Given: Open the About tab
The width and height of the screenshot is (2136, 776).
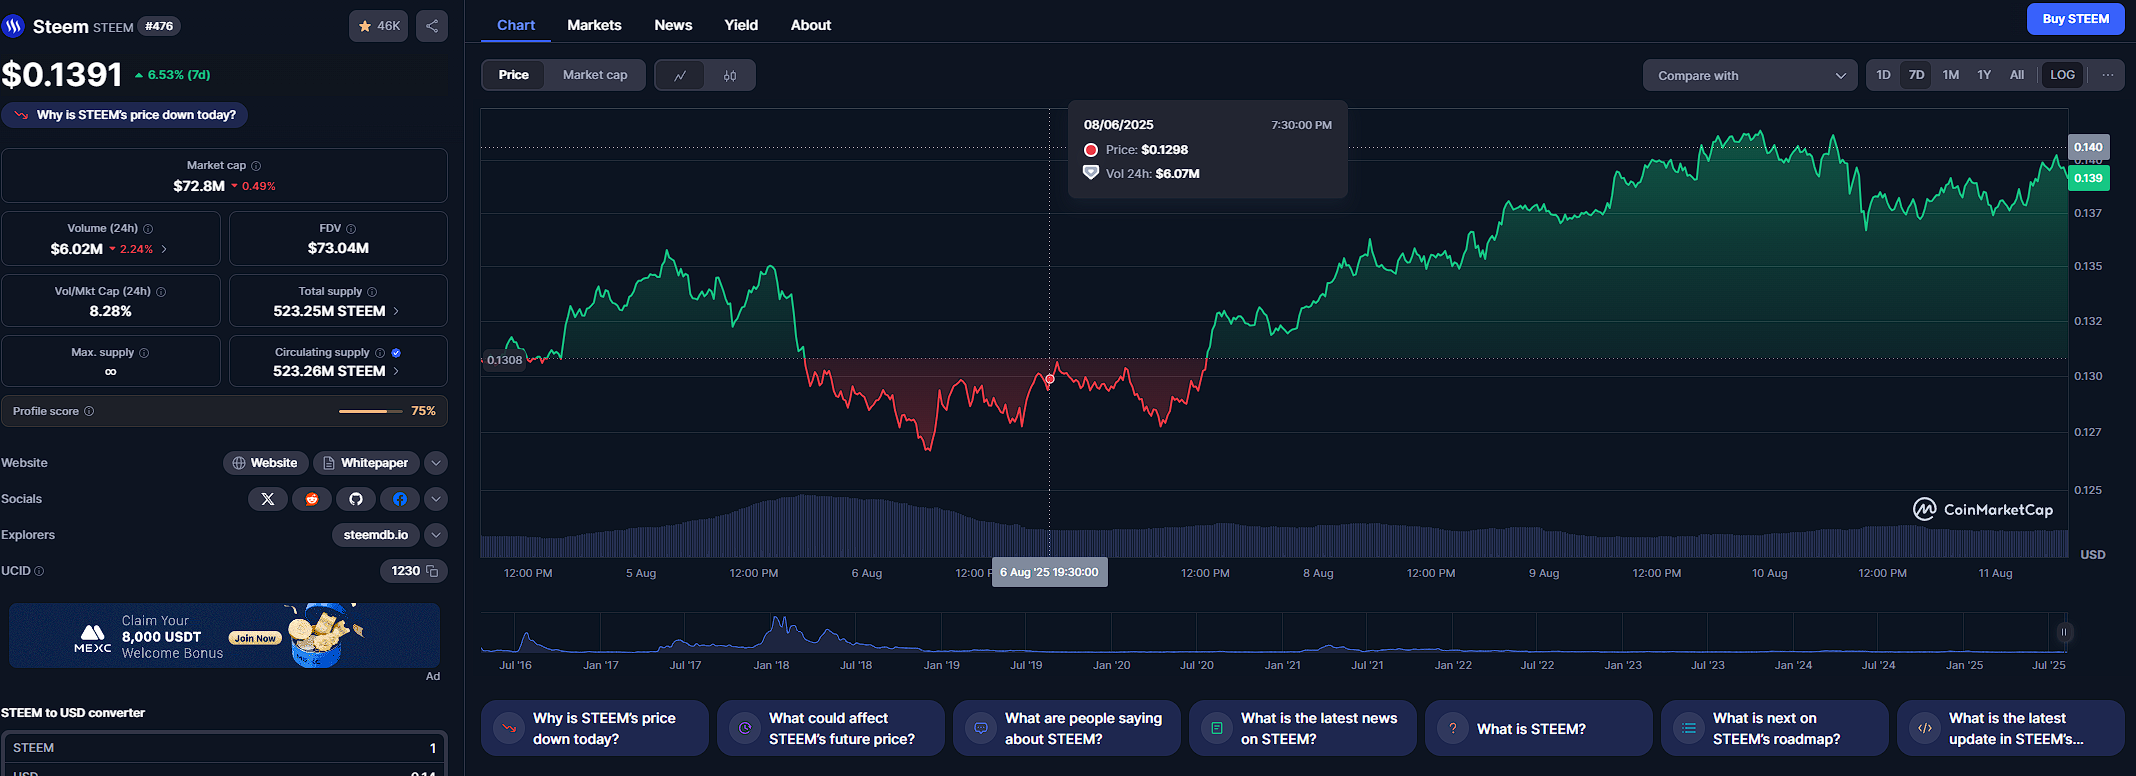Looking at the screenshot, I should pyautogui.click(x=811, y=25).
